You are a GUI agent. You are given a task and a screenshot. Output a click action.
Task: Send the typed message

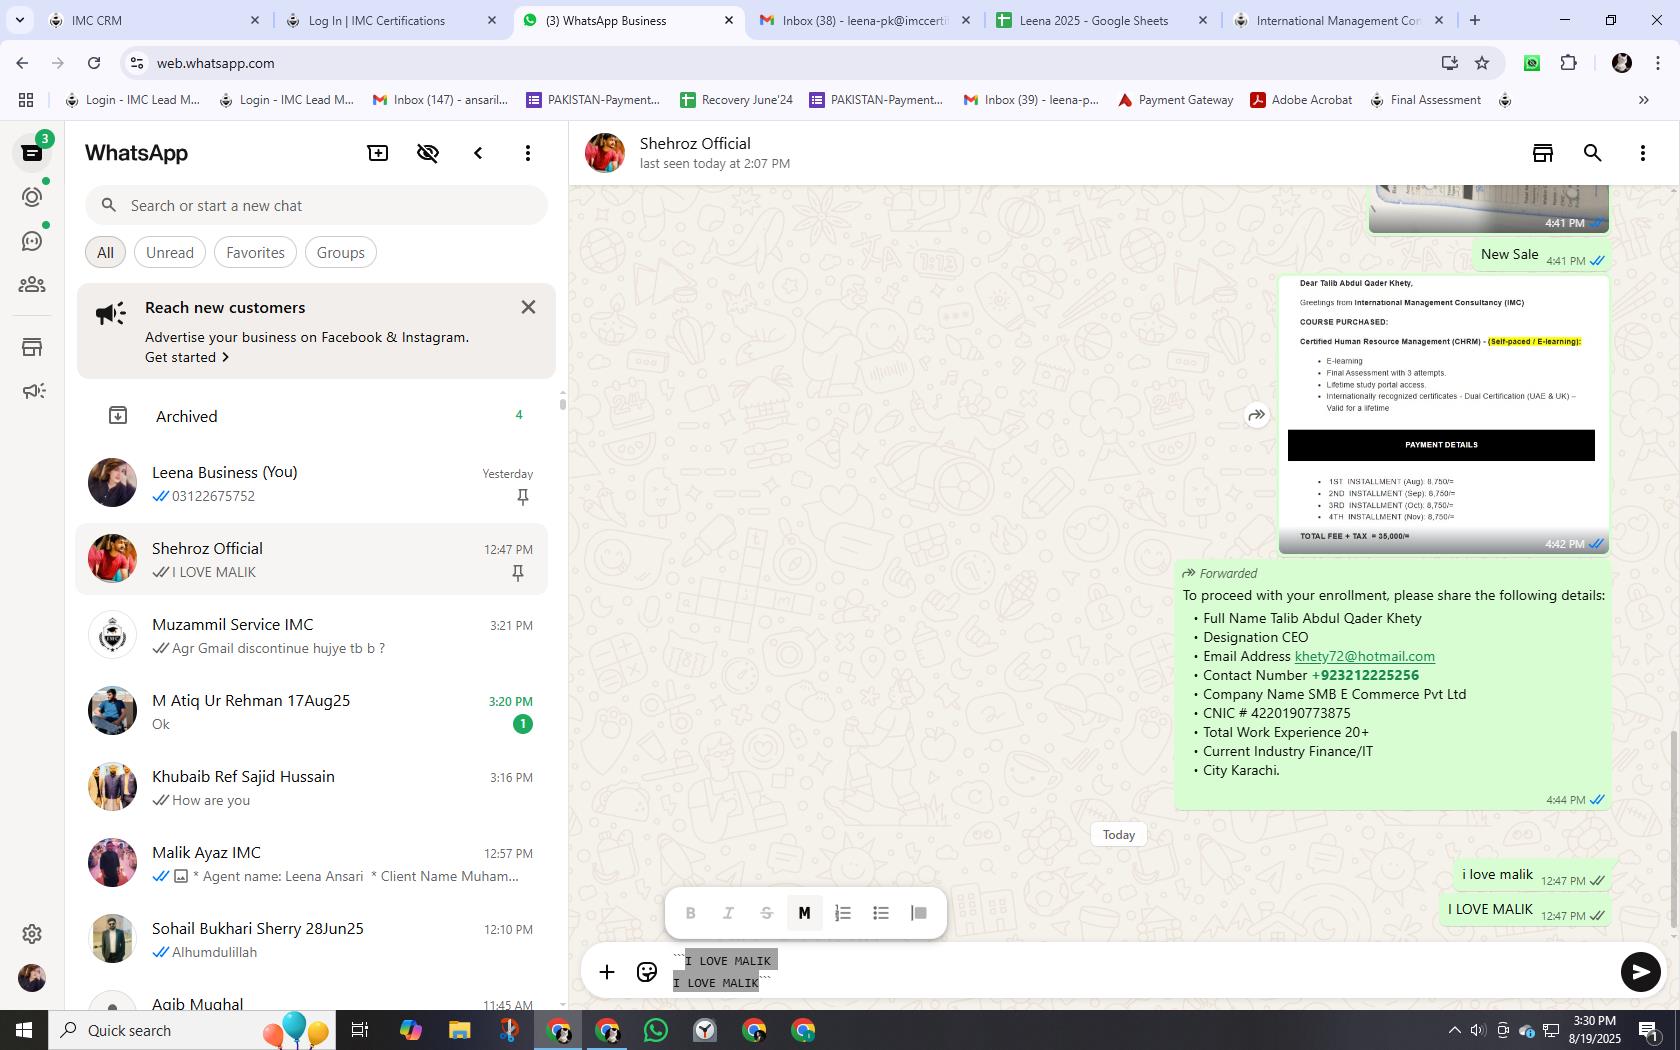click(x=1640, y=971)
